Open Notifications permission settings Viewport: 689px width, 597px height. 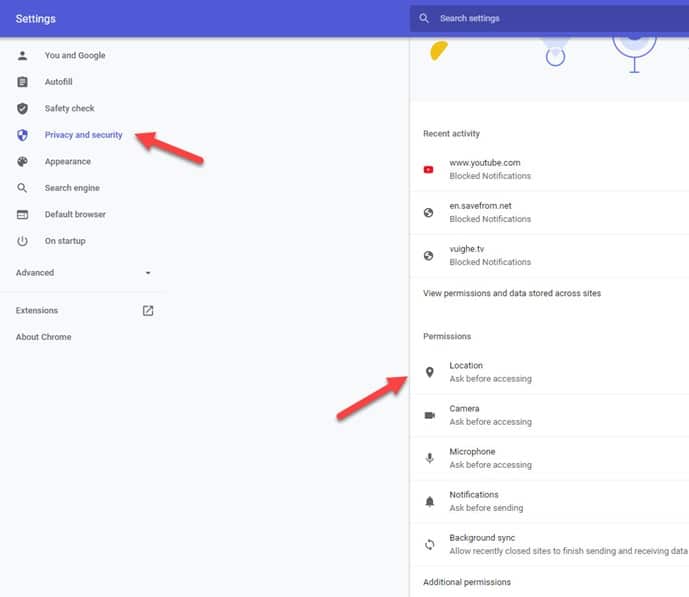pyautogui.click(x=549, y=501)
